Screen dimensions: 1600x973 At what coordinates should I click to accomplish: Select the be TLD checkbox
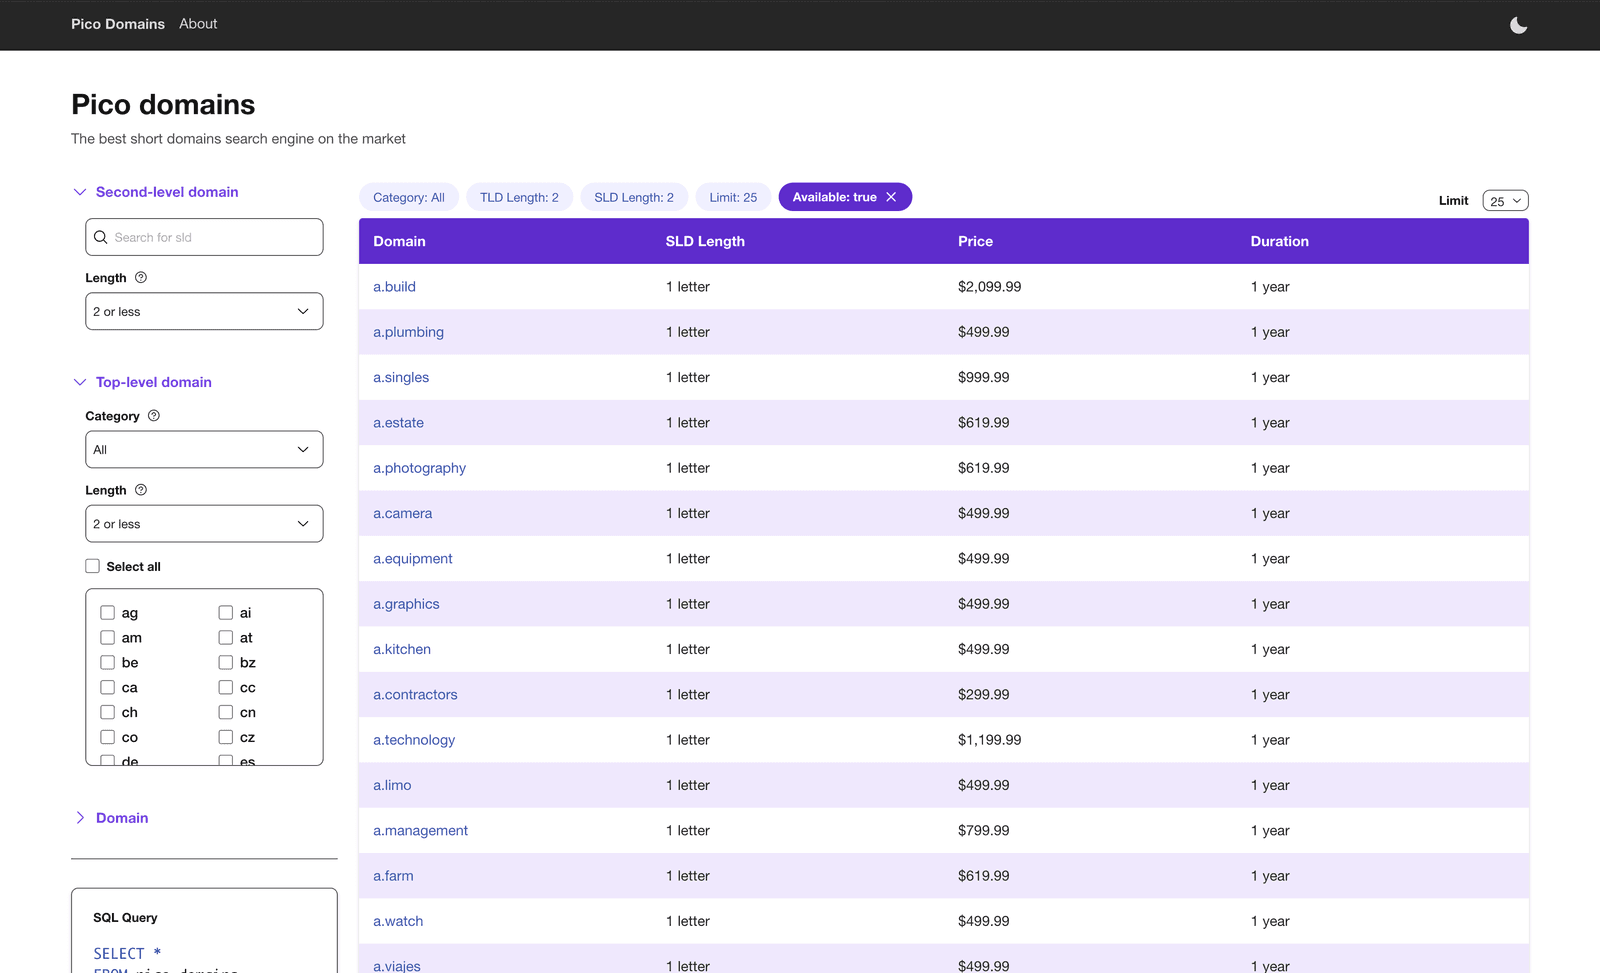pos(107,662)
